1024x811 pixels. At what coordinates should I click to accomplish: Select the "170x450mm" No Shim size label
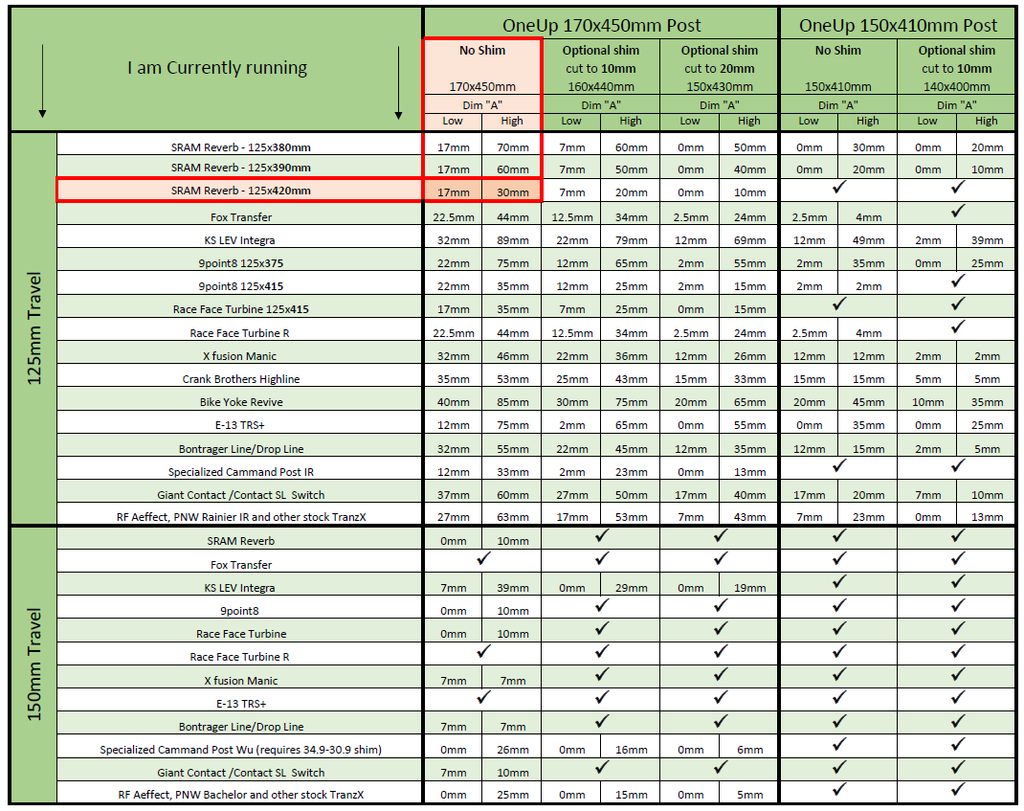[482, 86]
